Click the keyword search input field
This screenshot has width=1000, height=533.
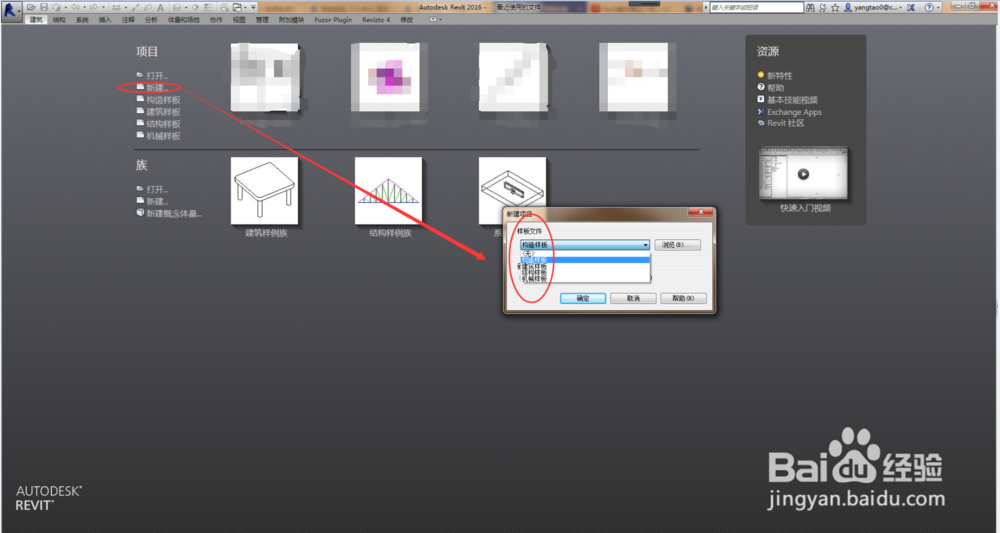(756, 8)
